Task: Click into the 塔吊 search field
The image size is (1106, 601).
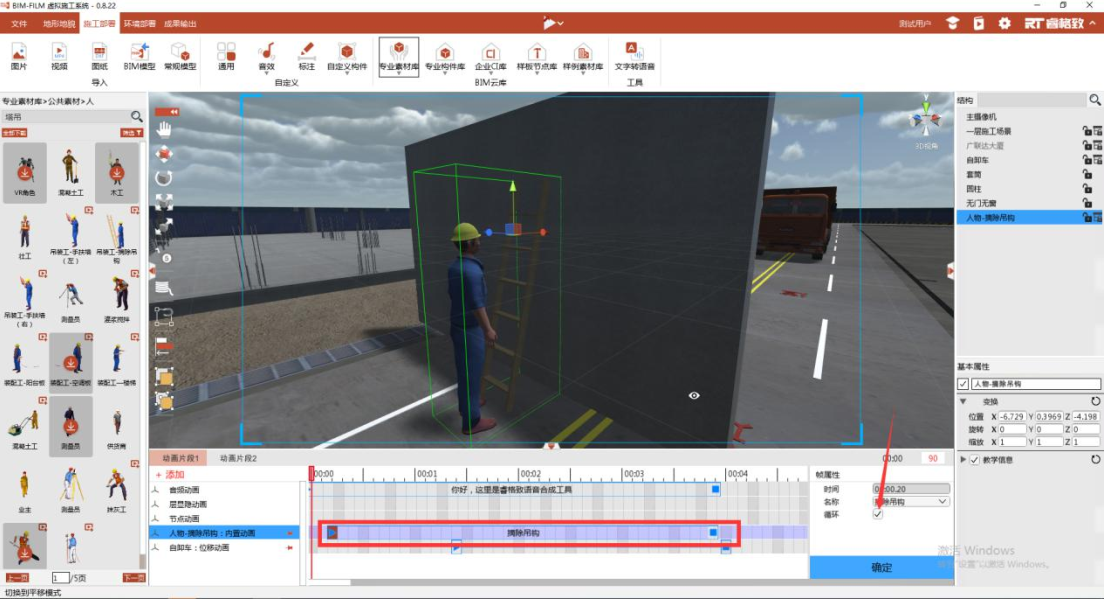Action: pyautogui.click(x=65, y=116)
